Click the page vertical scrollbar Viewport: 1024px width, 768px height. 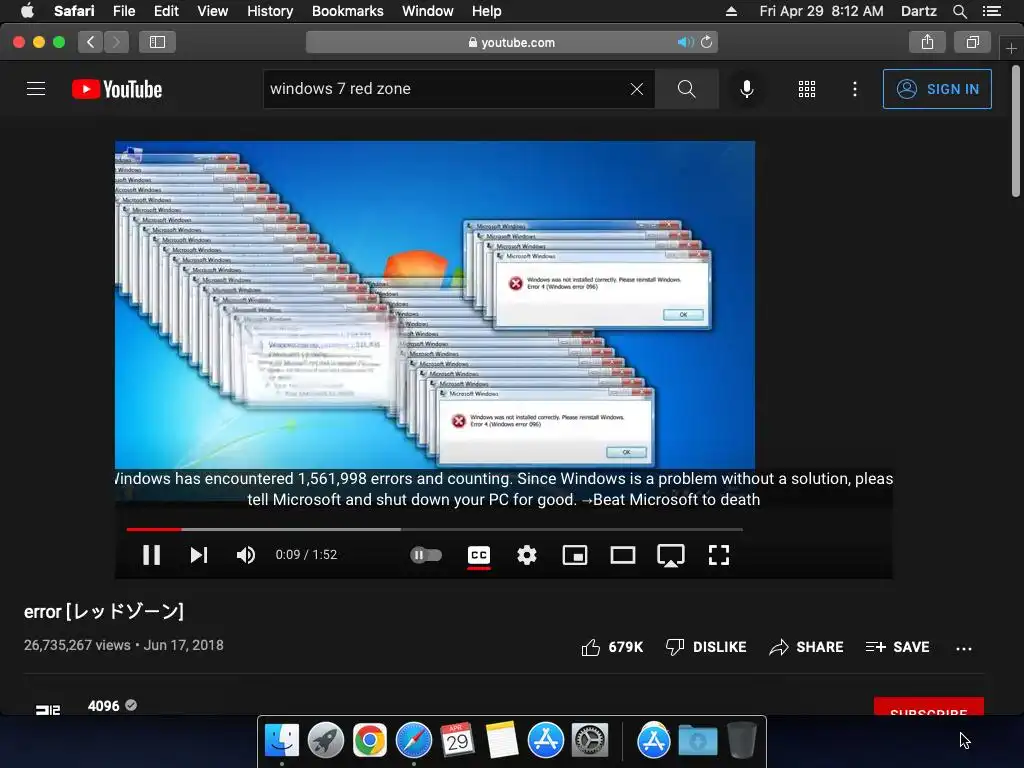coord(1016,131)
